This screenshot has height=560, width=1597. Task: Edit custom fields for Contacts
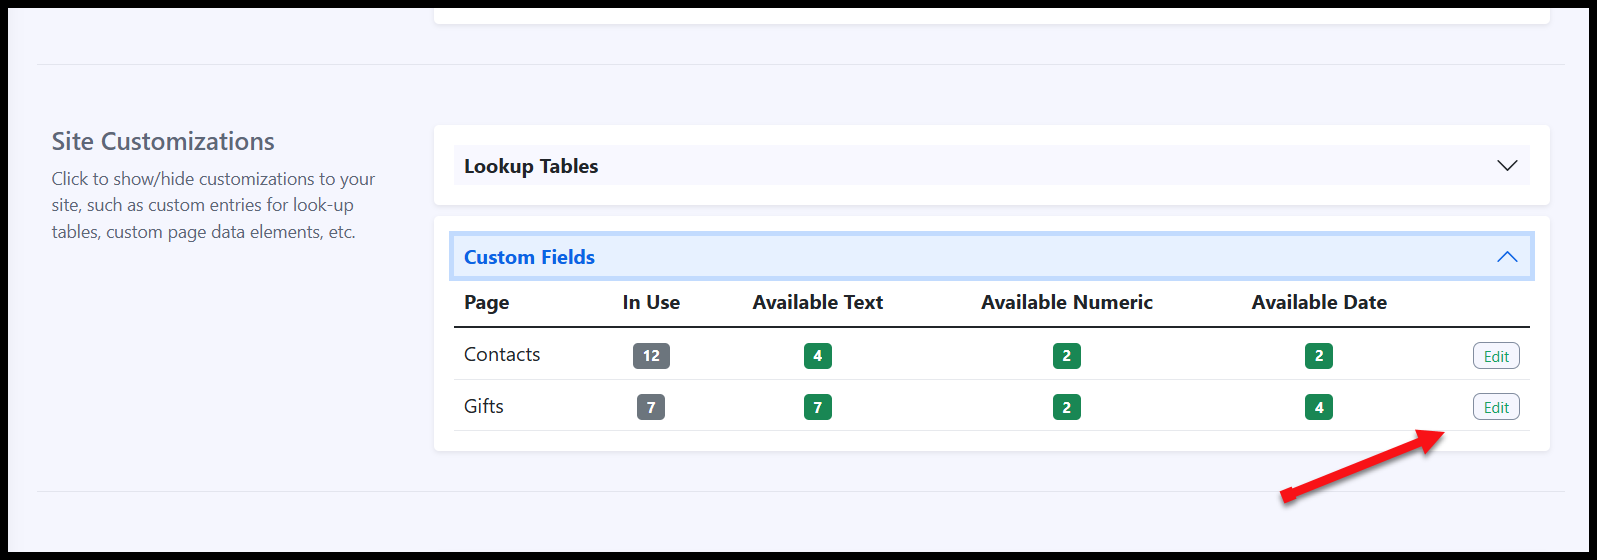point(1496,356)
